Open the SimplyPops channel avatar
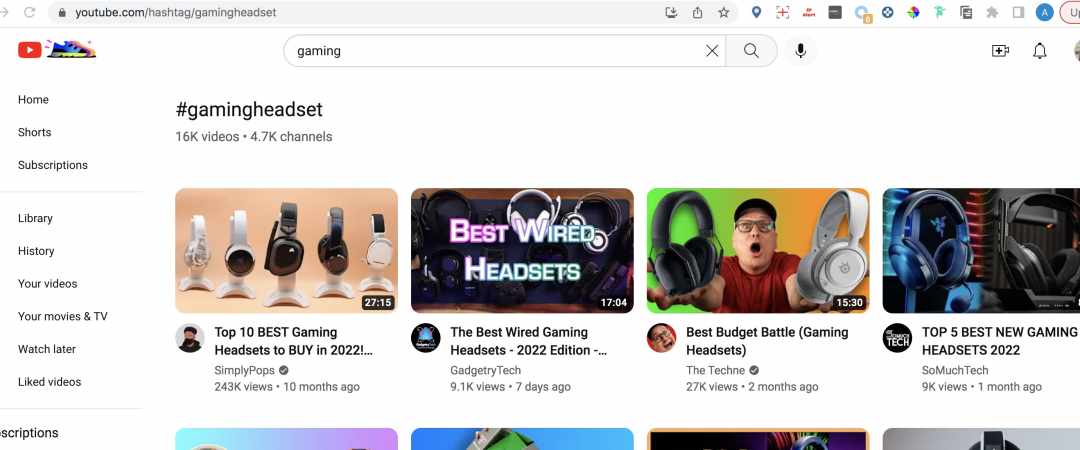 190,338
